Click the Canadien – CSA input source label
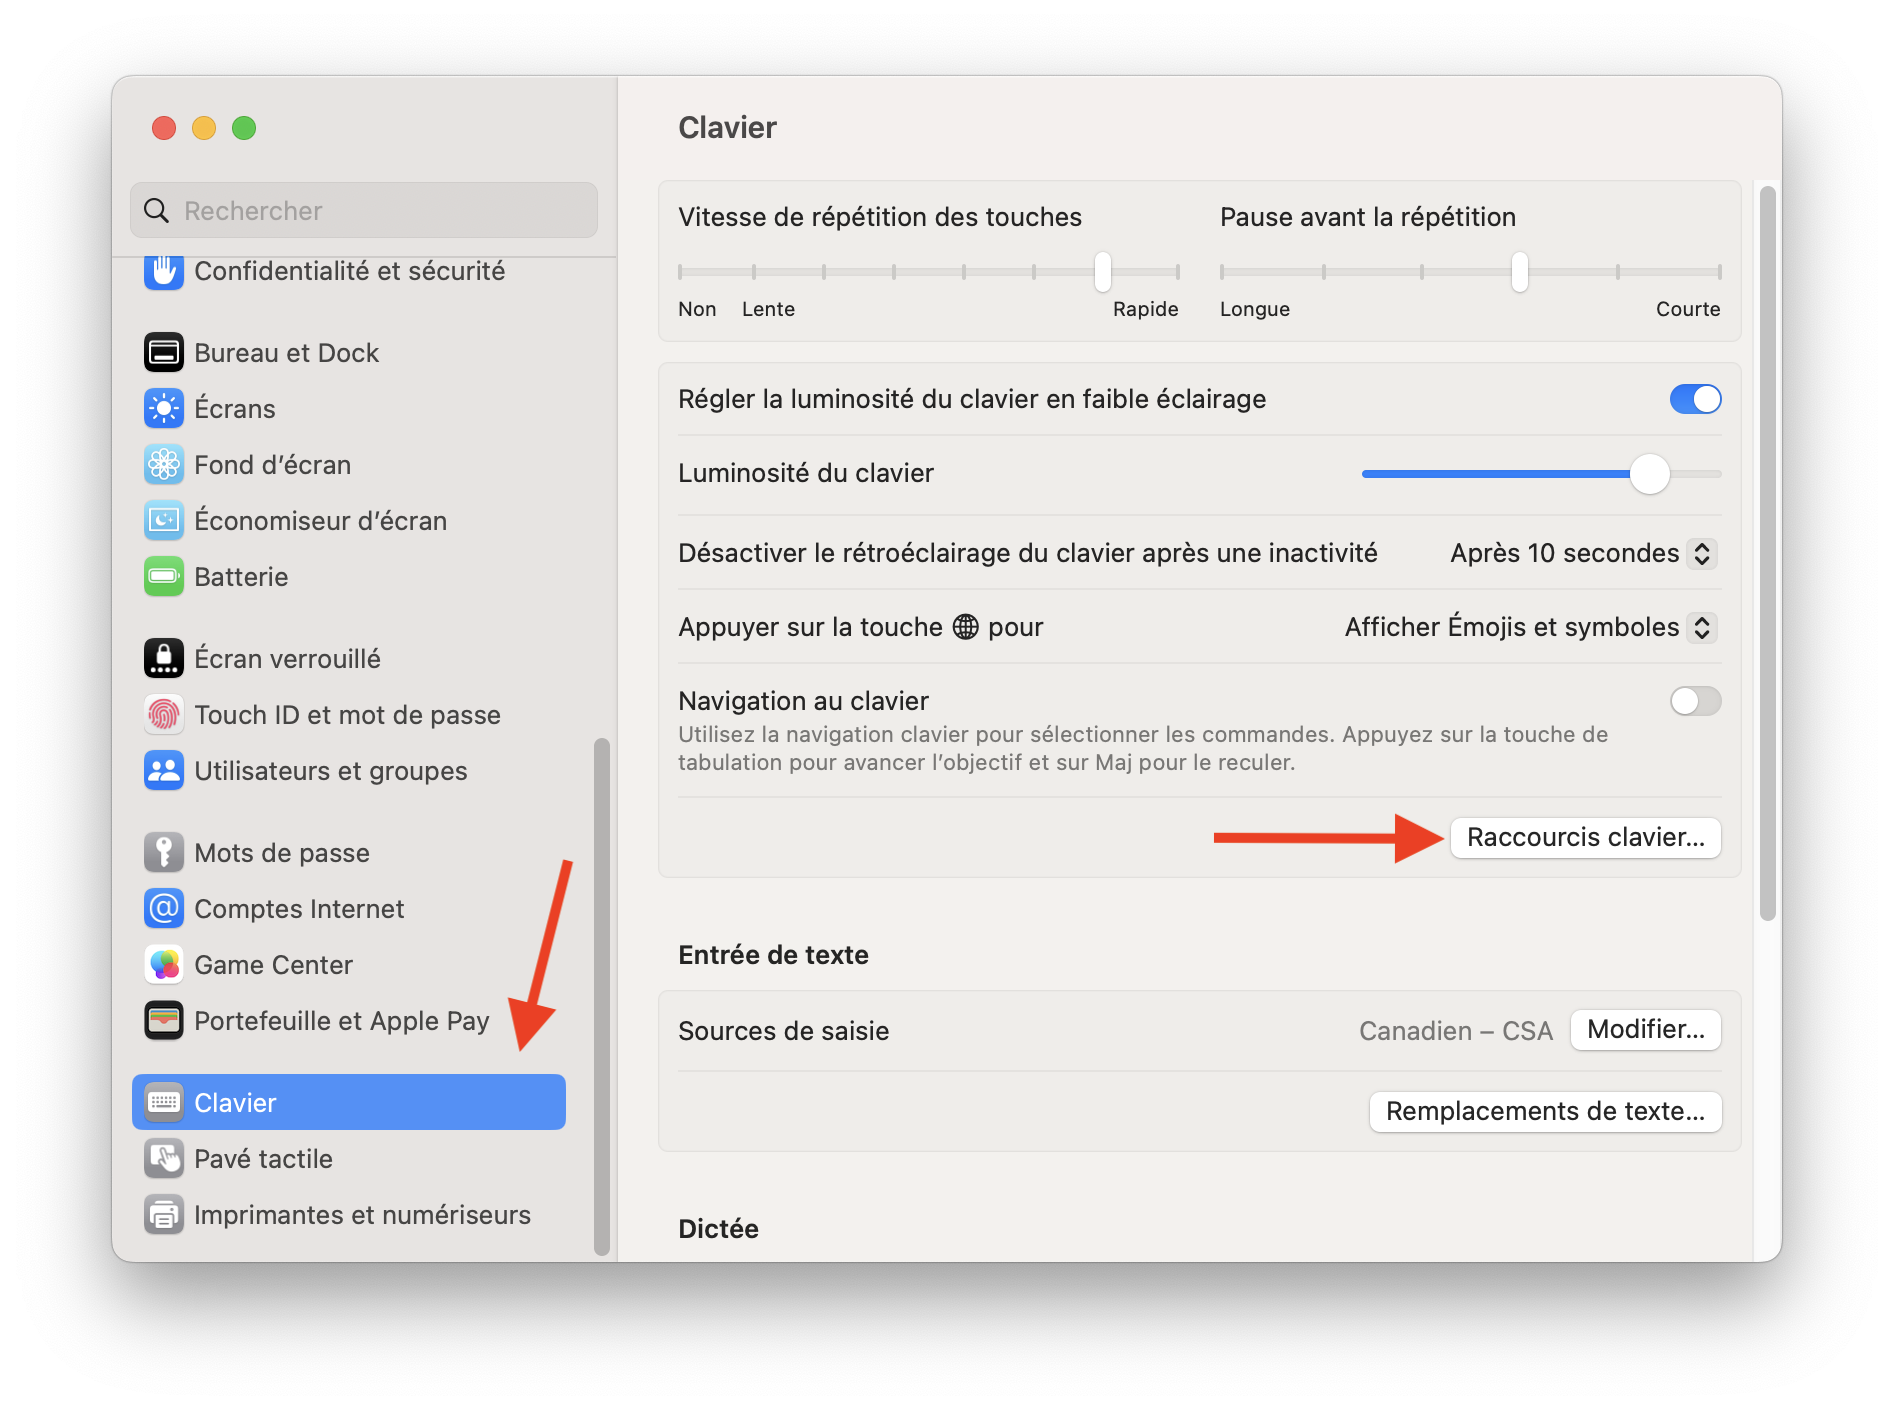Image resolution: width=1894 pixels, height=1410 pixels. (x=1456, y=1031)
